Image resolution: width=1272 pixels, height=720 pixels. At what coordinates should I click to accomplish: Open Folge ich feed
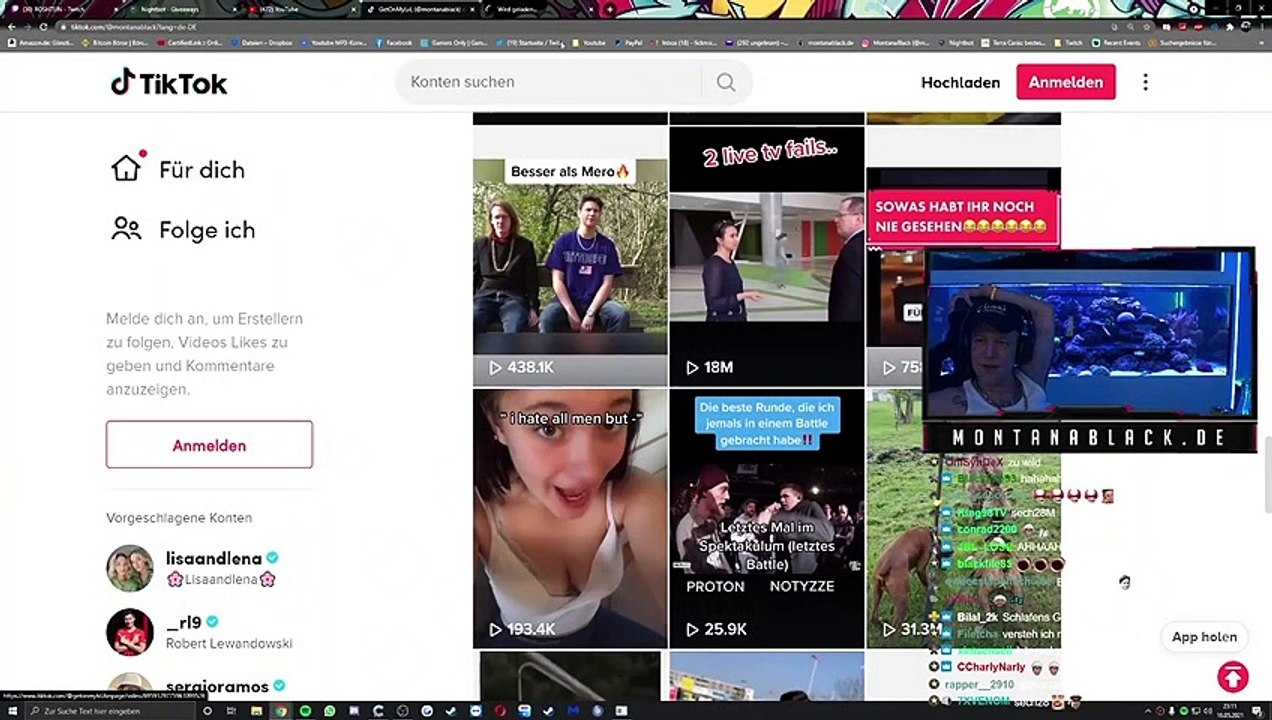click(207, 230)
